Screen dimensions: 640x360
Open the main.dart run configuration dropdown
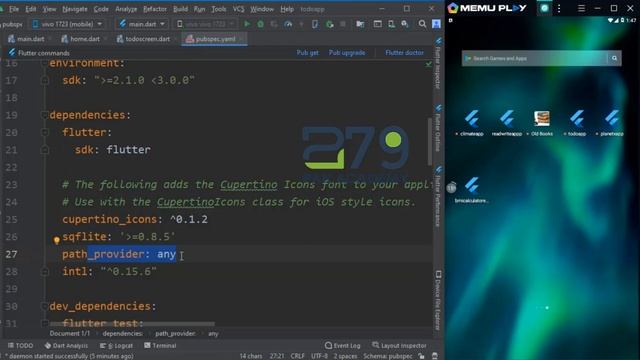click(142, 24)
